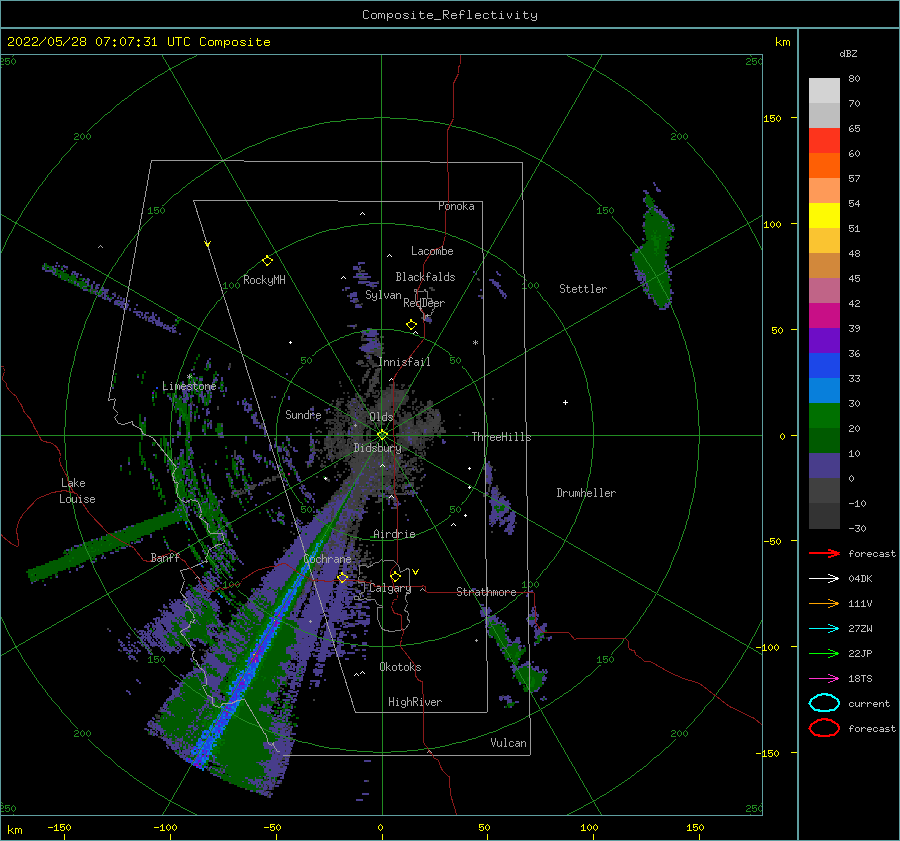
Task: Click the Drumheller label
Action: click(x=586, y=493)
